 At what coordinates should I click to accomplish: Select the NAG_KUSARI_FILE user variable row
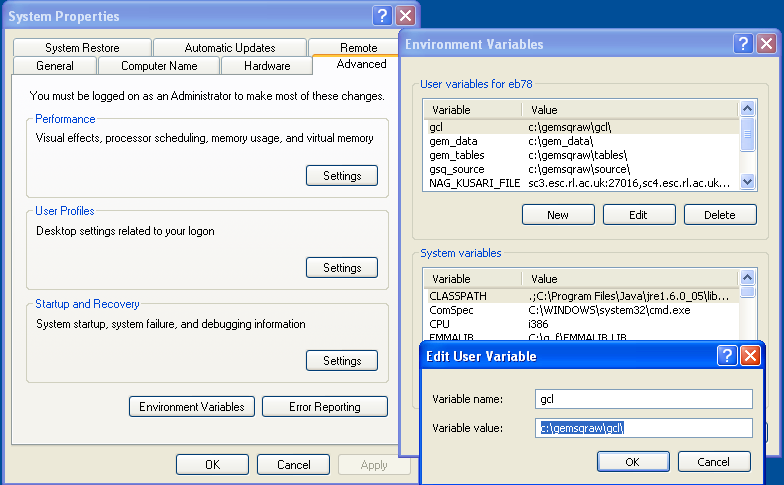click(582, 183)
